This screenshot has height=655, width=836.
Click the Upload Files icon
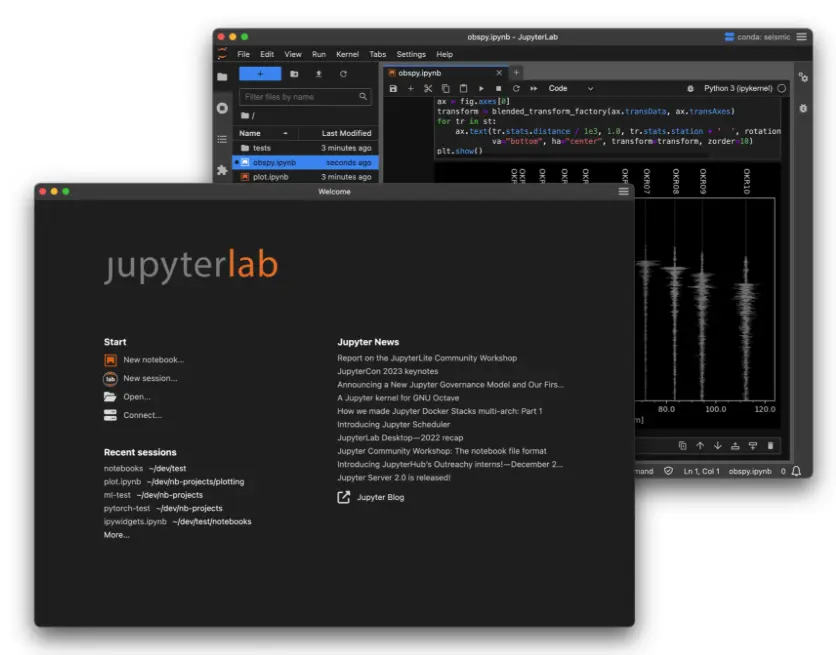coord(318,74)
